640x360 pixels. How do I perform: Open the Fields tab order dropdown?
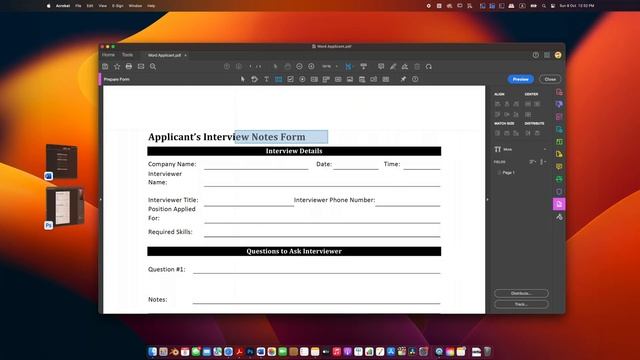pos(543,162)
